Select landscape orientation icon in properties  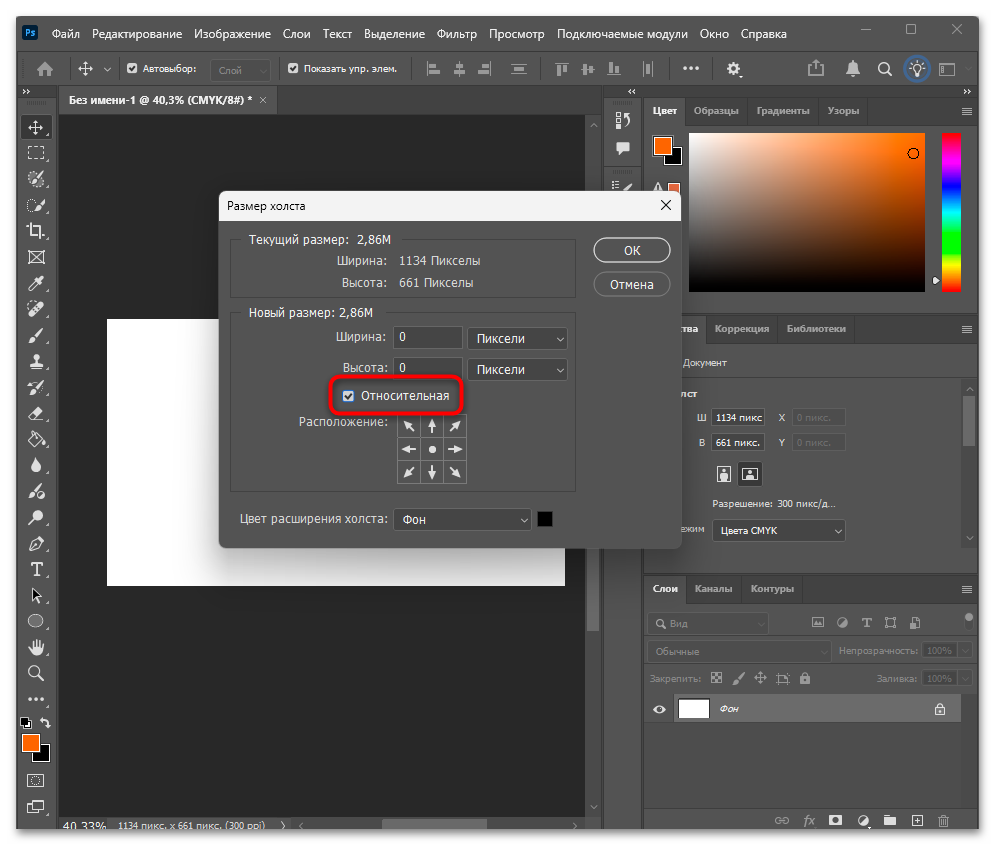(x=749, y=474)
